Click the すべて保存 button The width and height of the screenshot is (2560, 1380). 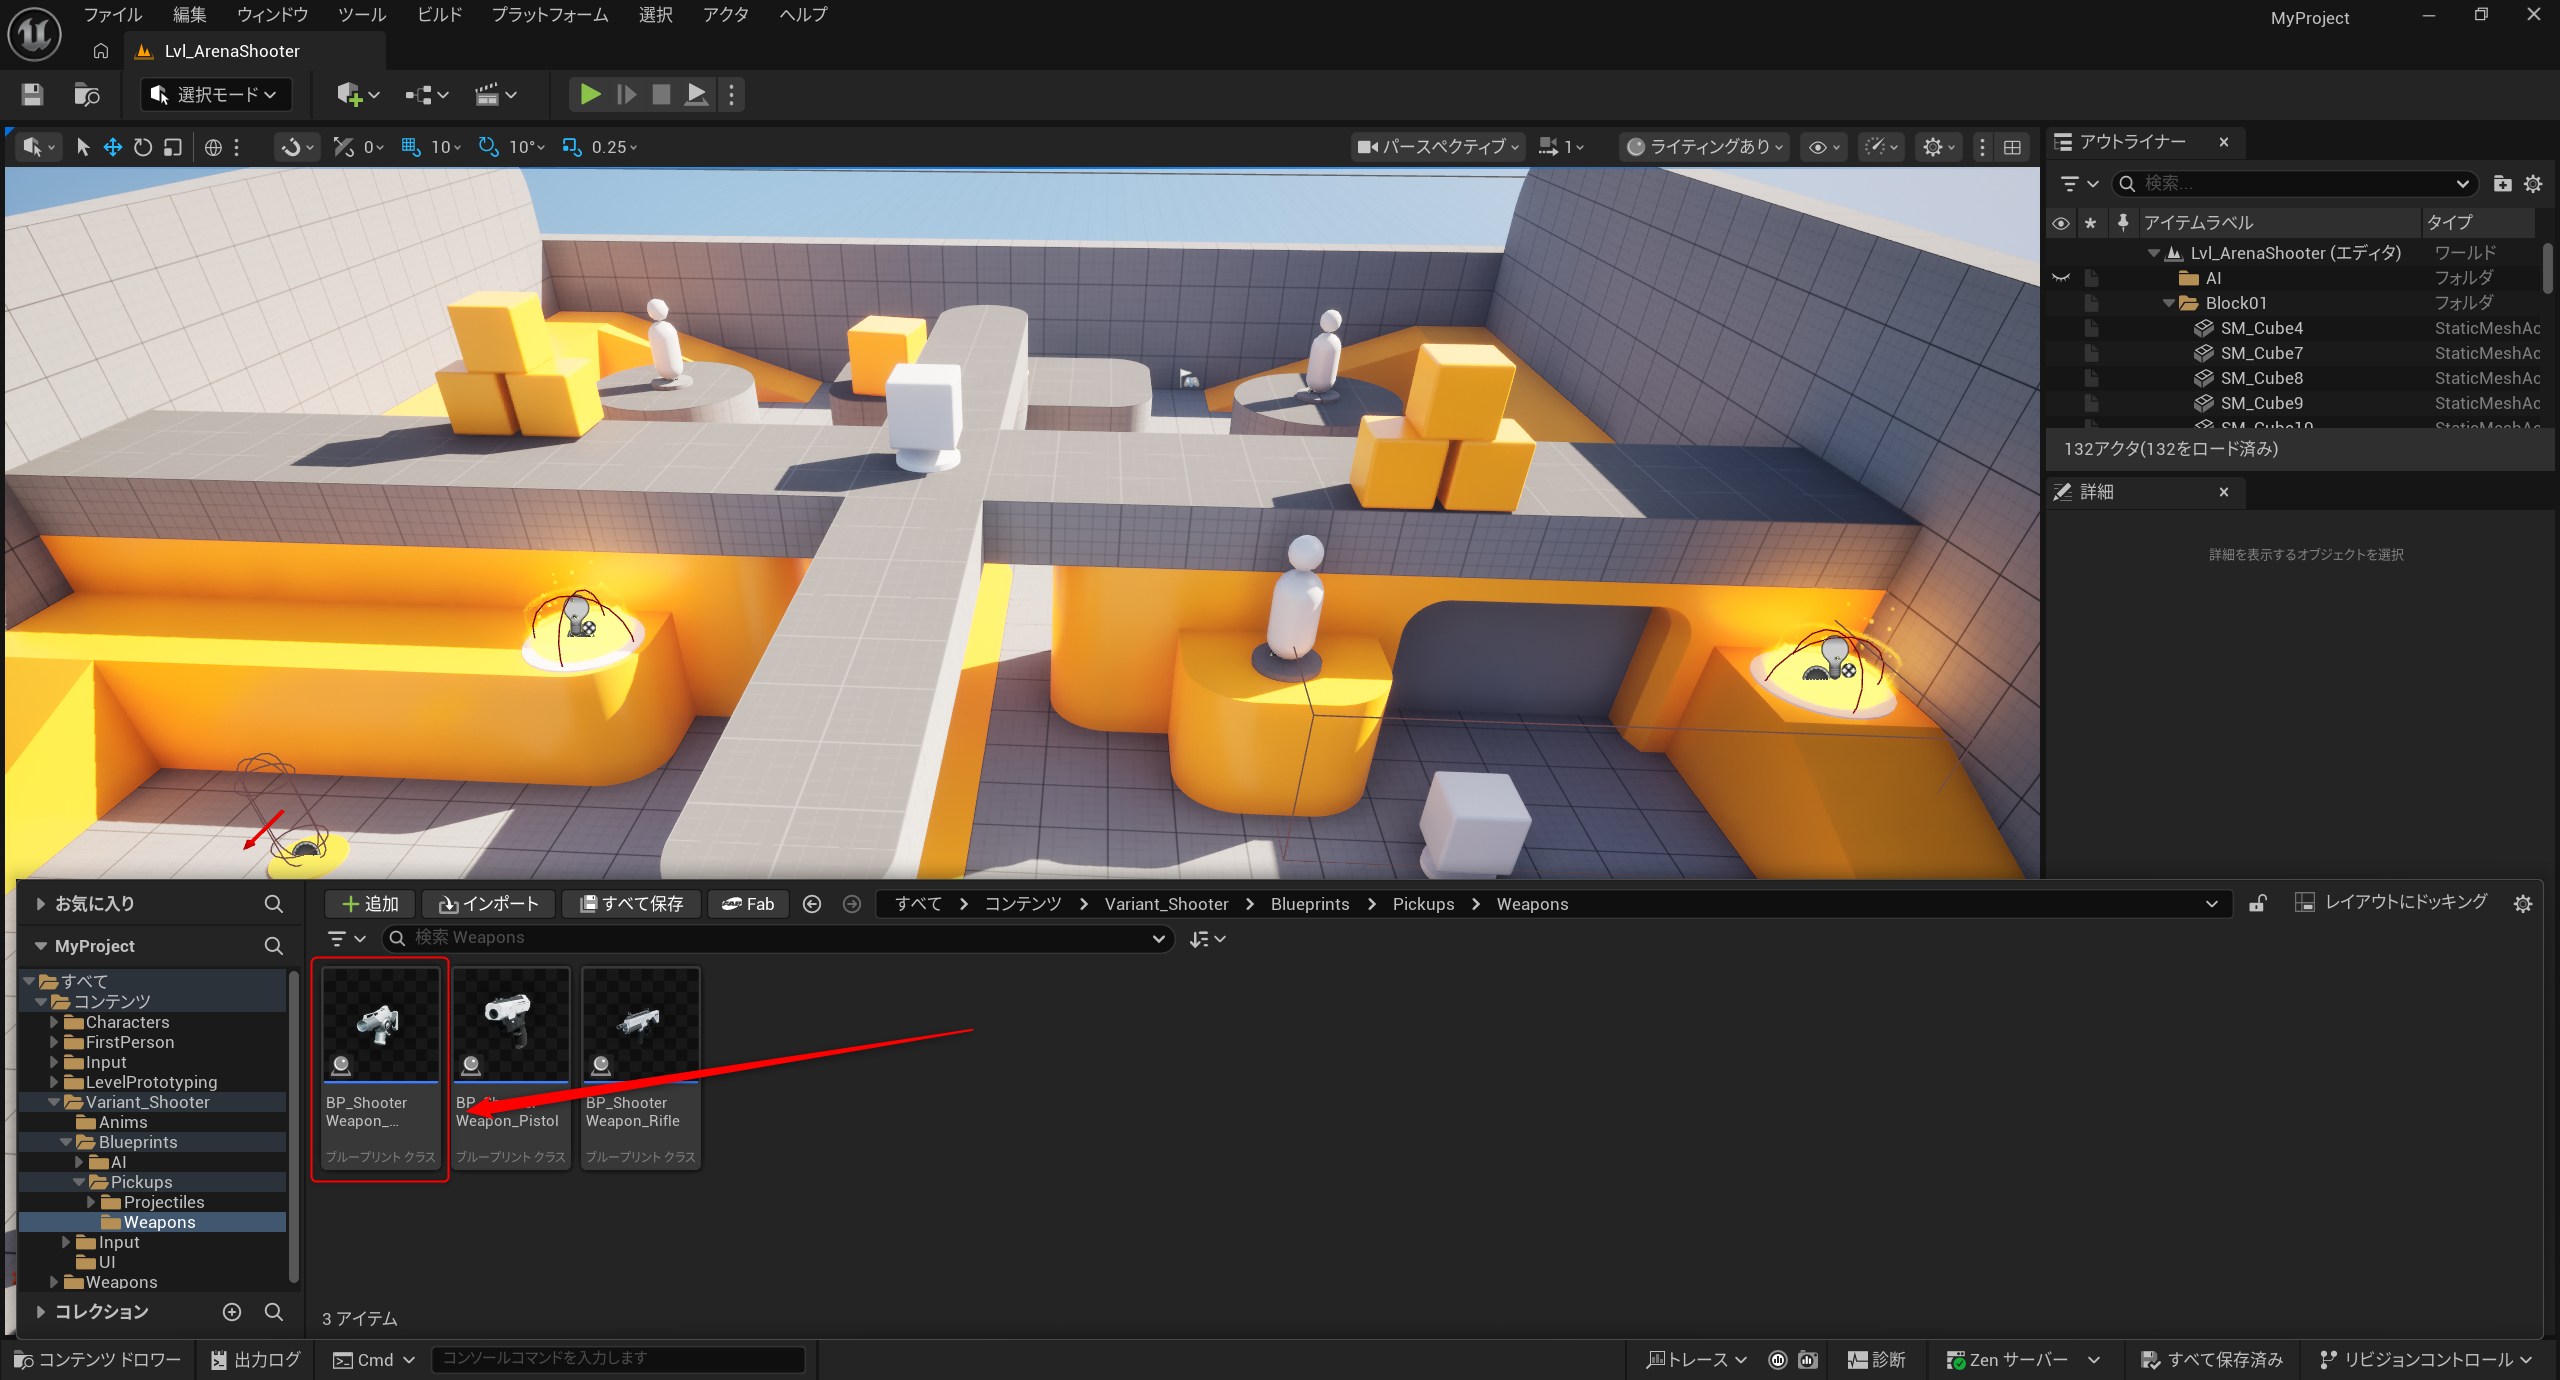631,903
